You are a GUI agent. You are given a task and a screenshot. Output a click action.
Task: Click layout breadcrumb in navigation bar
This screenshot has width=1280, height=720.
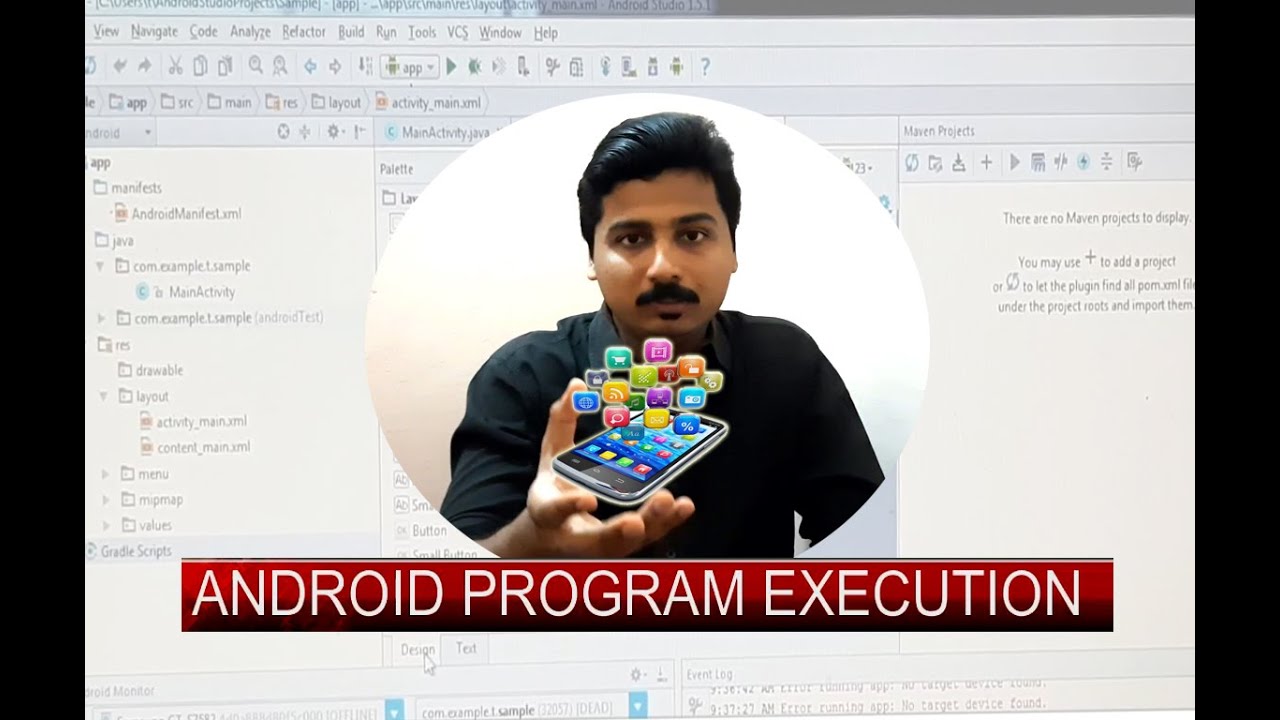tap(336, 102)
